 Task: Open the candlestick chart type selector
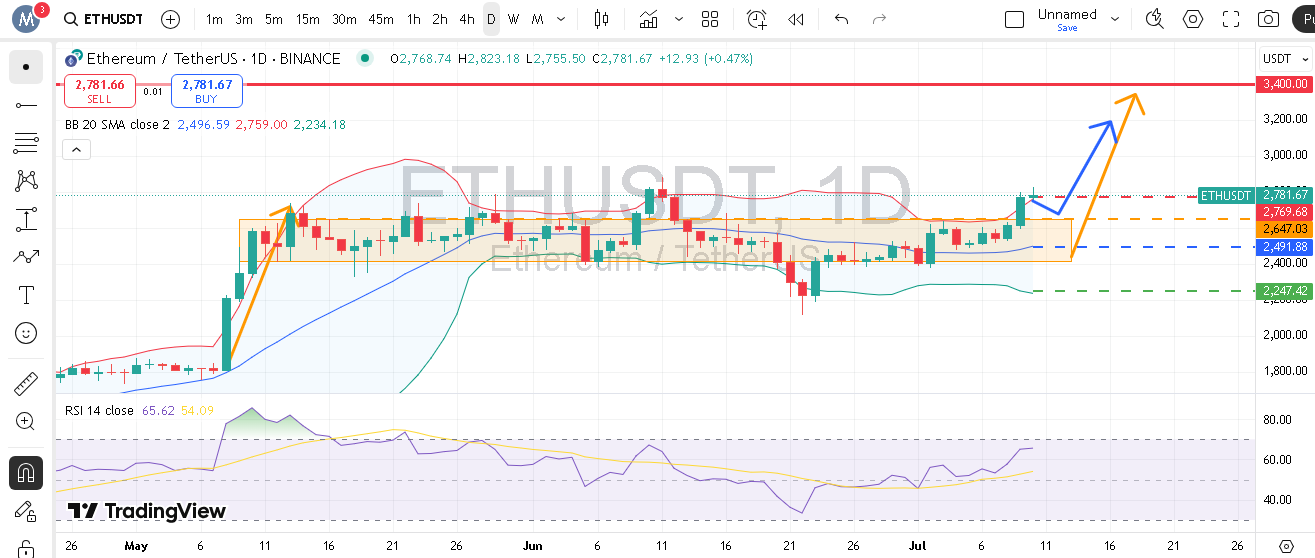pos(601,19)
